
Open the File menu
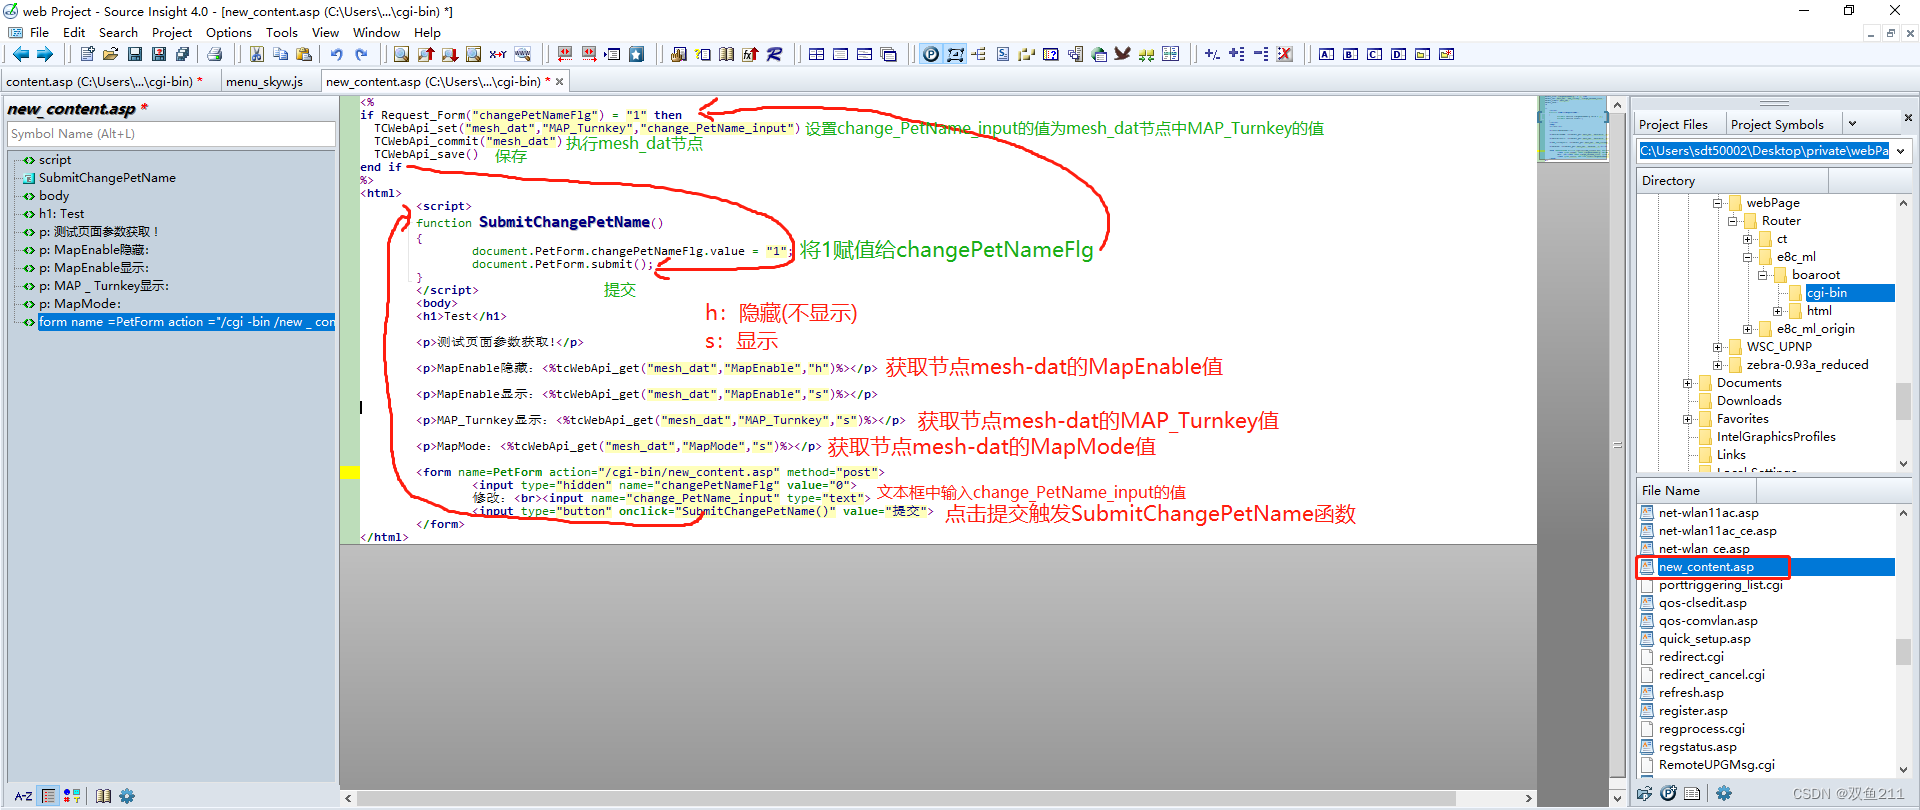click(x=39, y=32)
